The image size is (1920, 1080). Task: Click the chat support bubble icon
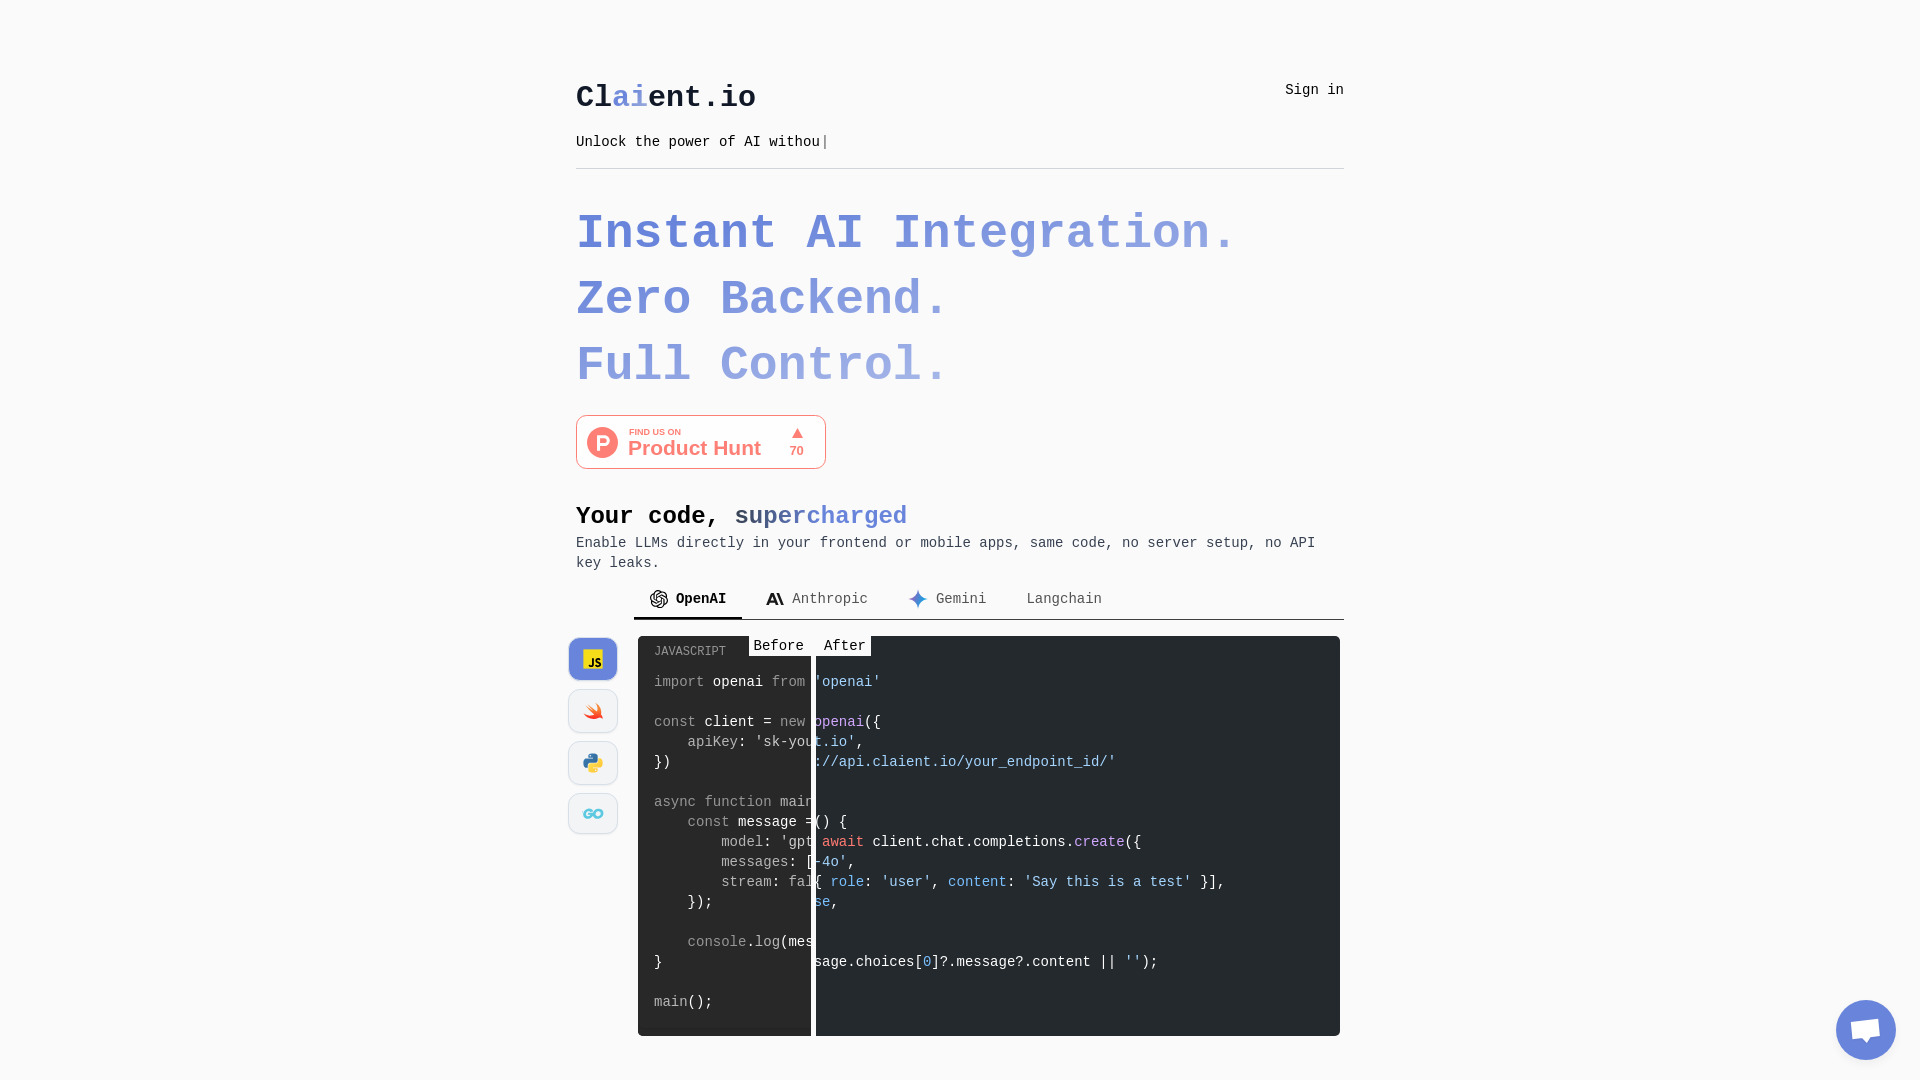1865,1030
